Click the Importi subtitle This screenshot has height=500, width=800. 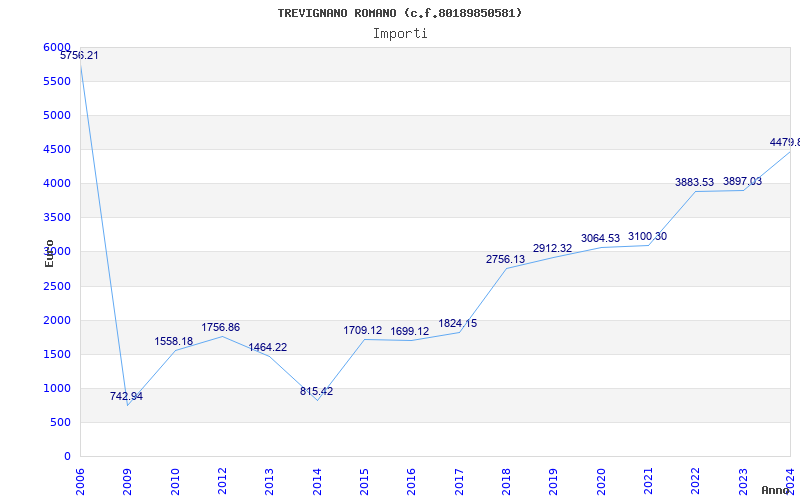400,34
